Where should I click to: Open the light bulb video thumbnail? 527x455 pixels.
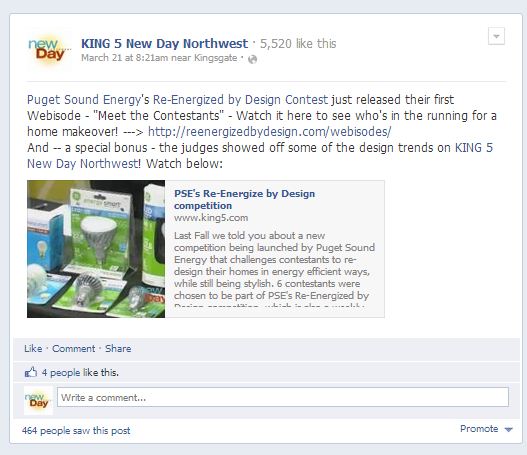click(96, 249)
